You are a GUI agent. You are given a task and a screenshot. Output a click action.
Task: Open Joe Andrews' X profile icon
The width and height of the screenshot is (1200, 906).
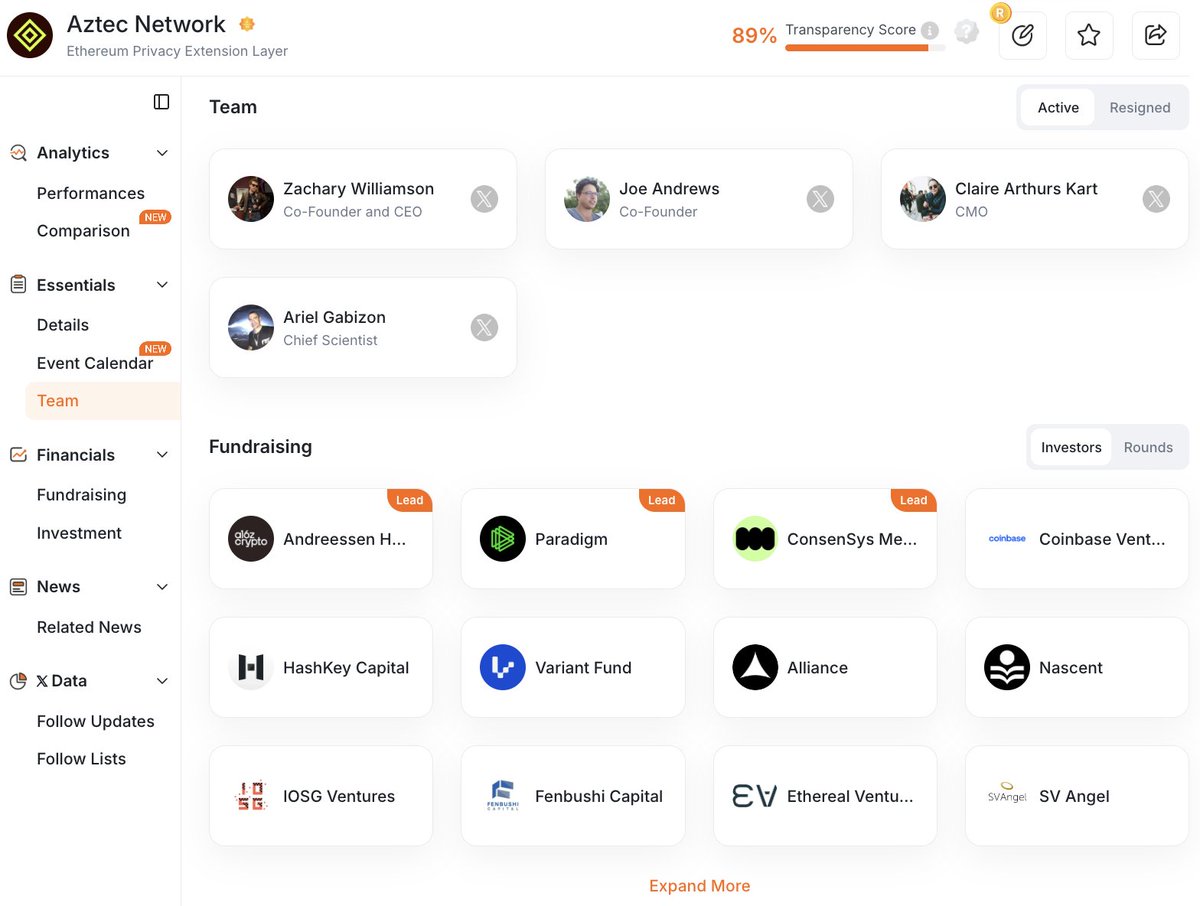pyautogui.click(x=820, y=199)
